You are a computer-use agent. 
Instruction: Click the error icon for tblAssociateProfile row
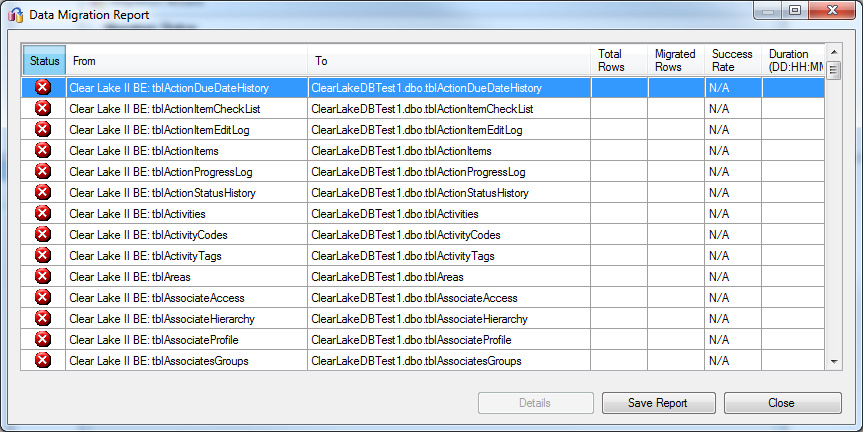43,339
